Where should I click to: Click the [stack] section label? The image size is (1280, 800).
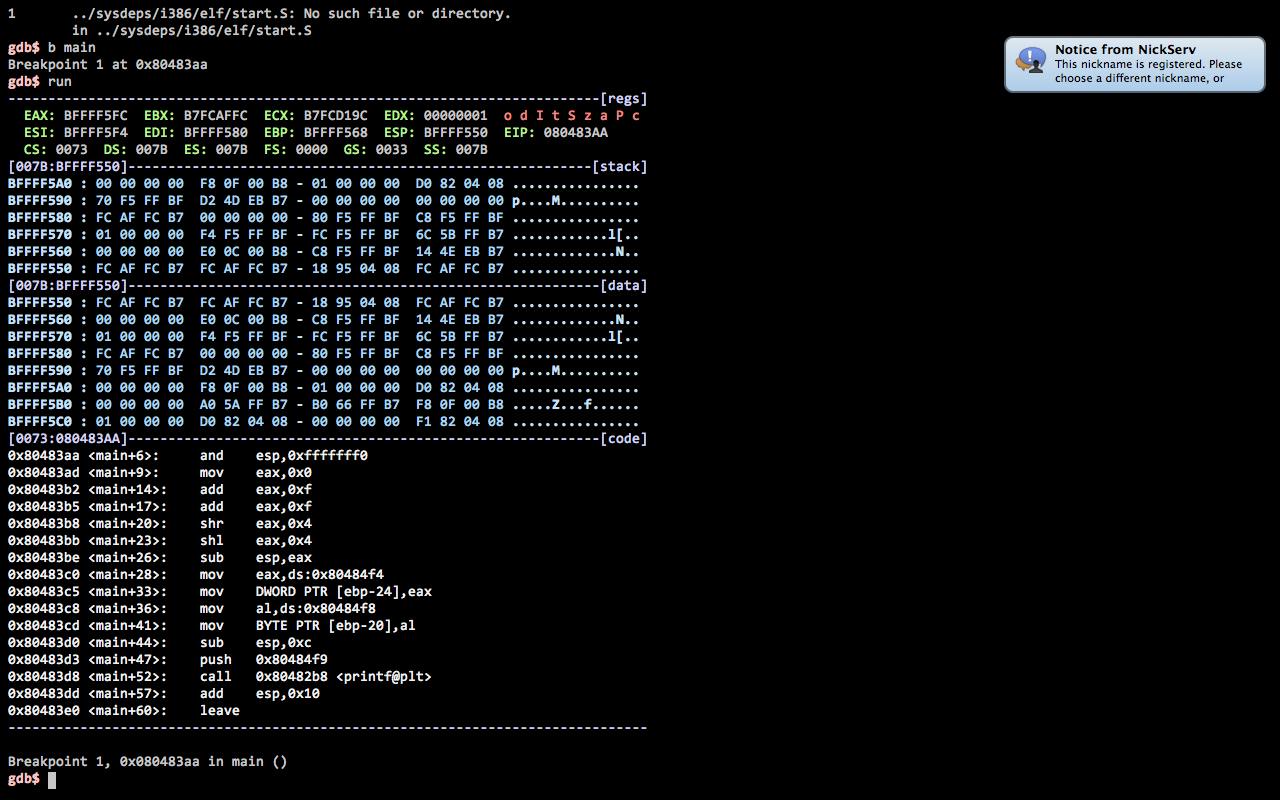(x=620, y=166)
